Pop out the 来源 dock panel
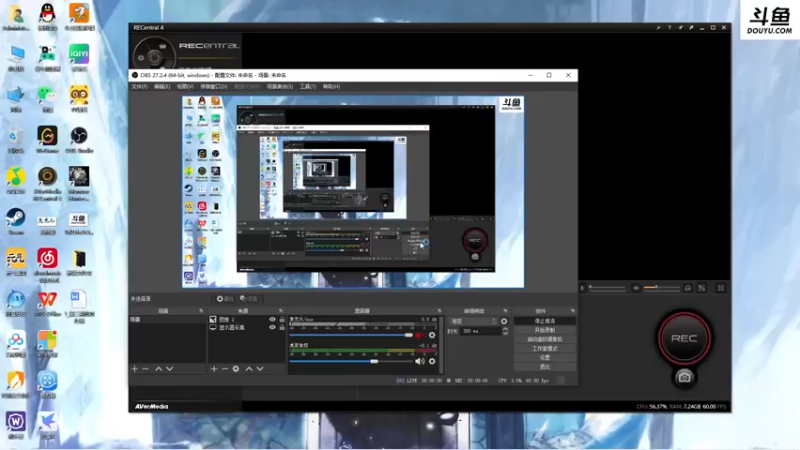 pos(281,311)
